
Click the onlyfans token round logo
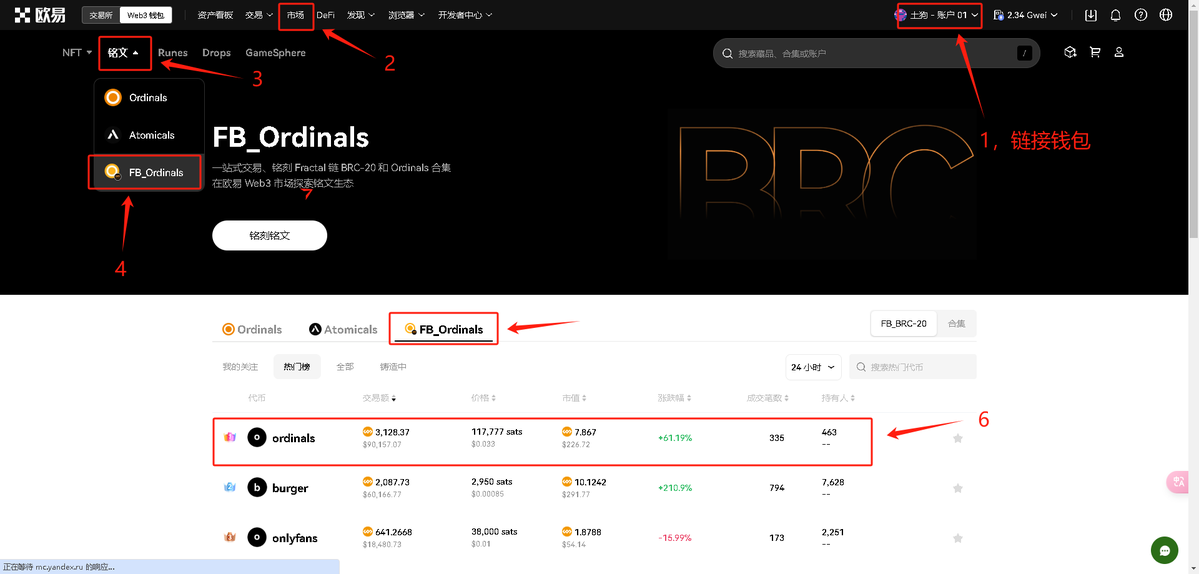tap(257, 537)
